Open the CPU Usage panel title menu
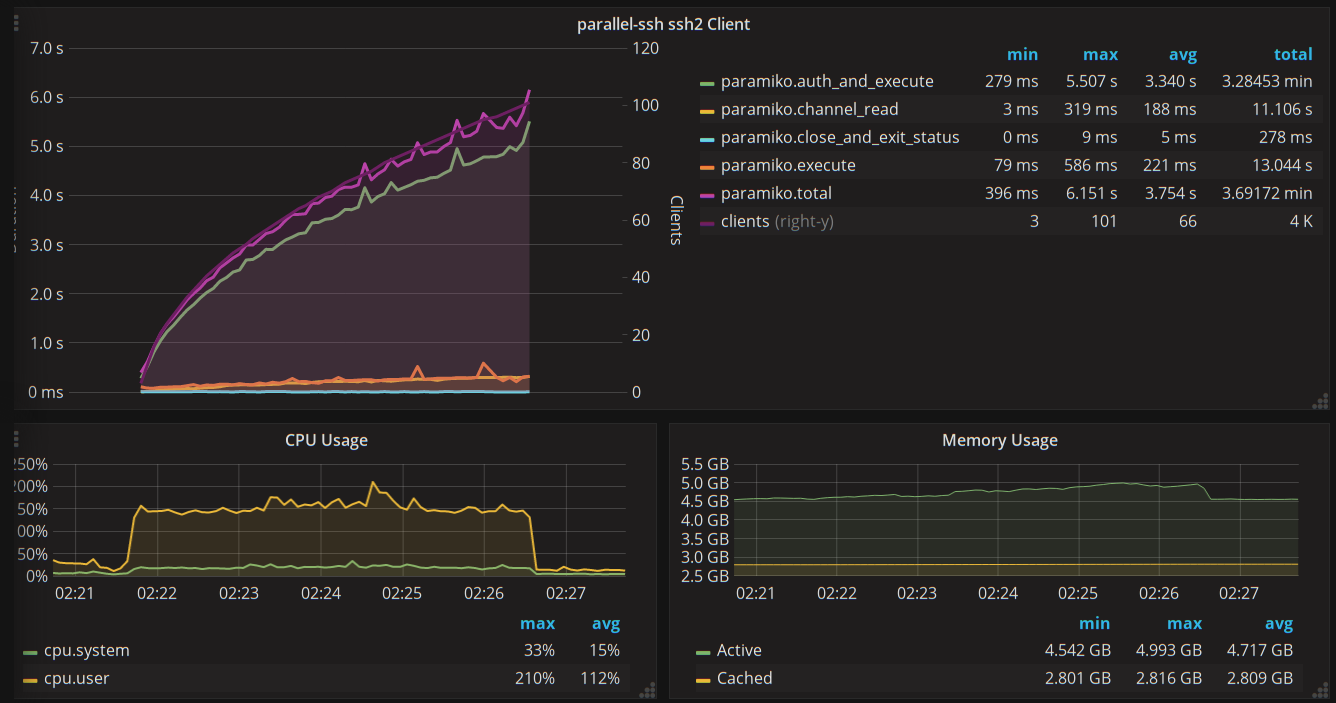 (326, 440)
